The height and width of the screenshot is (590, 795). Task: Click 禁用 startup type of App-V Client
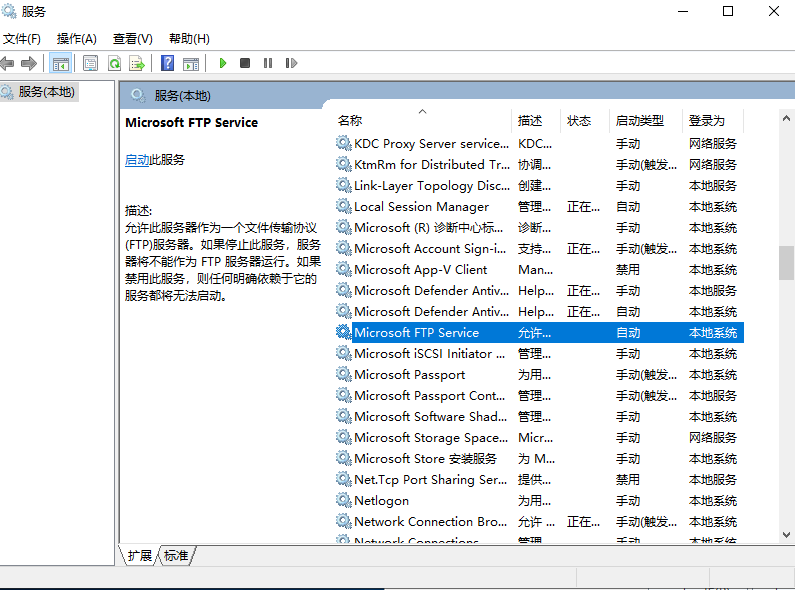tap(628, 270)
